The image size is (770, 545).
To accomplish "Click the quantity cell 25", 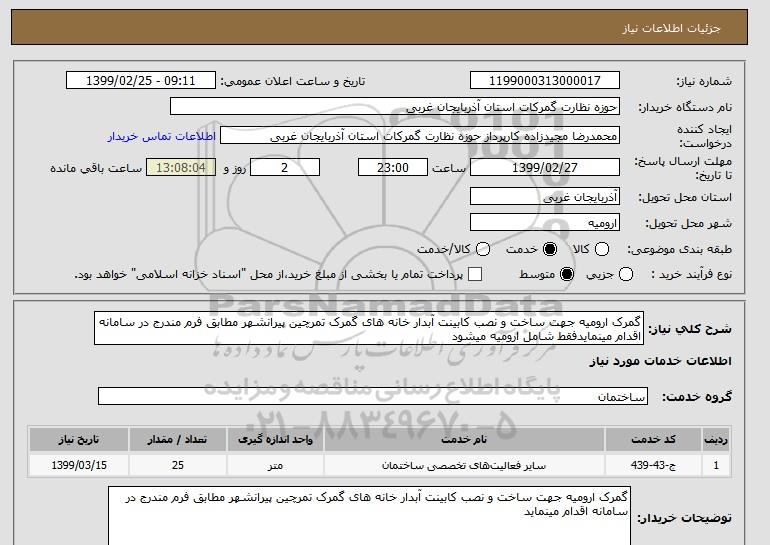I will pos(178,465).
